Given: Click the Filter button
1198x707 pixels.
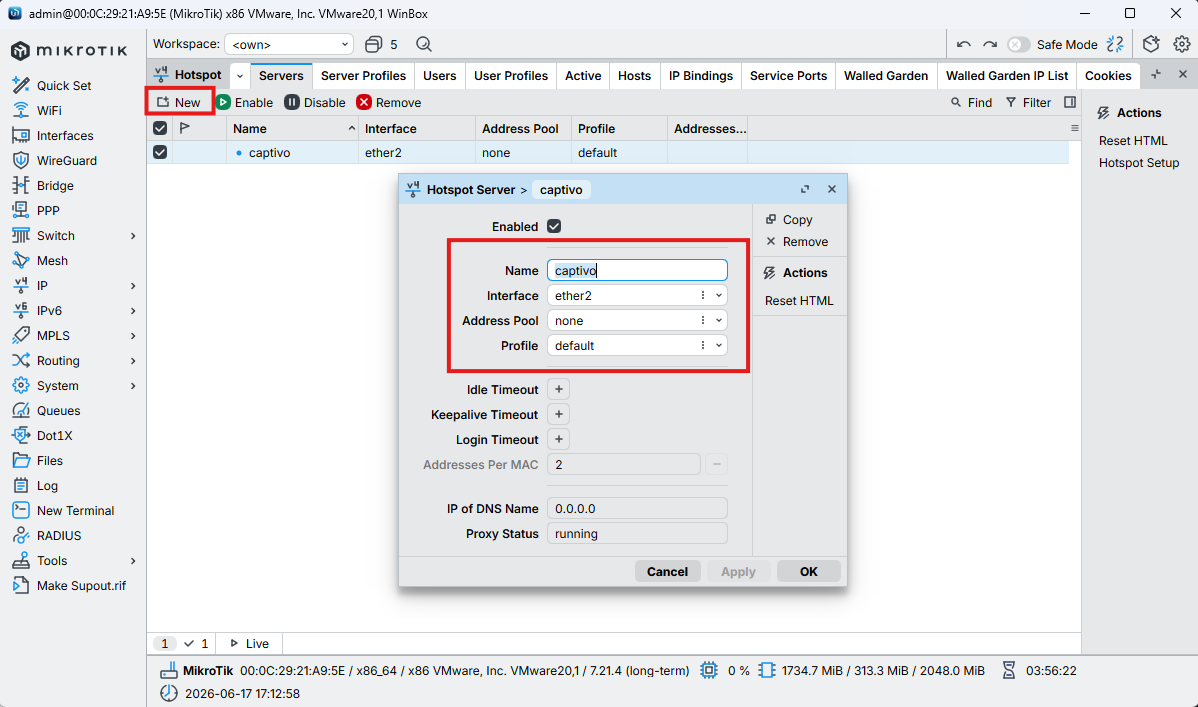Looking at the screenshot, I should (x=1028, y=102).
